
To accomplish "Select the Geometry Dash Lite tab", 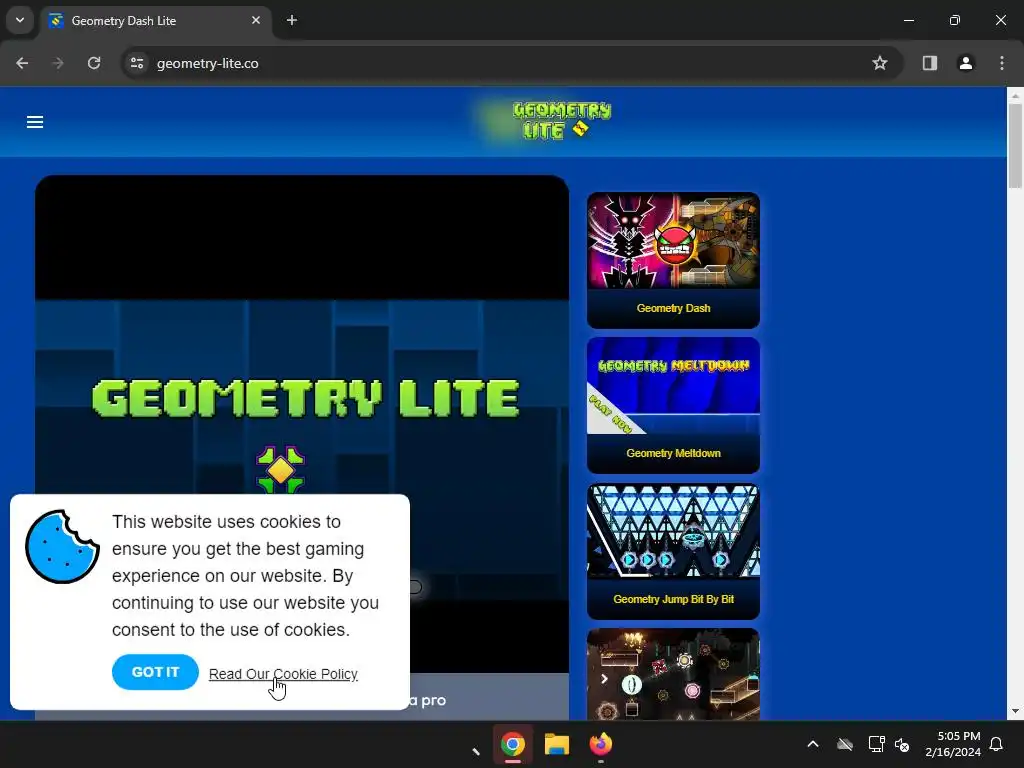I will point(156,21).
